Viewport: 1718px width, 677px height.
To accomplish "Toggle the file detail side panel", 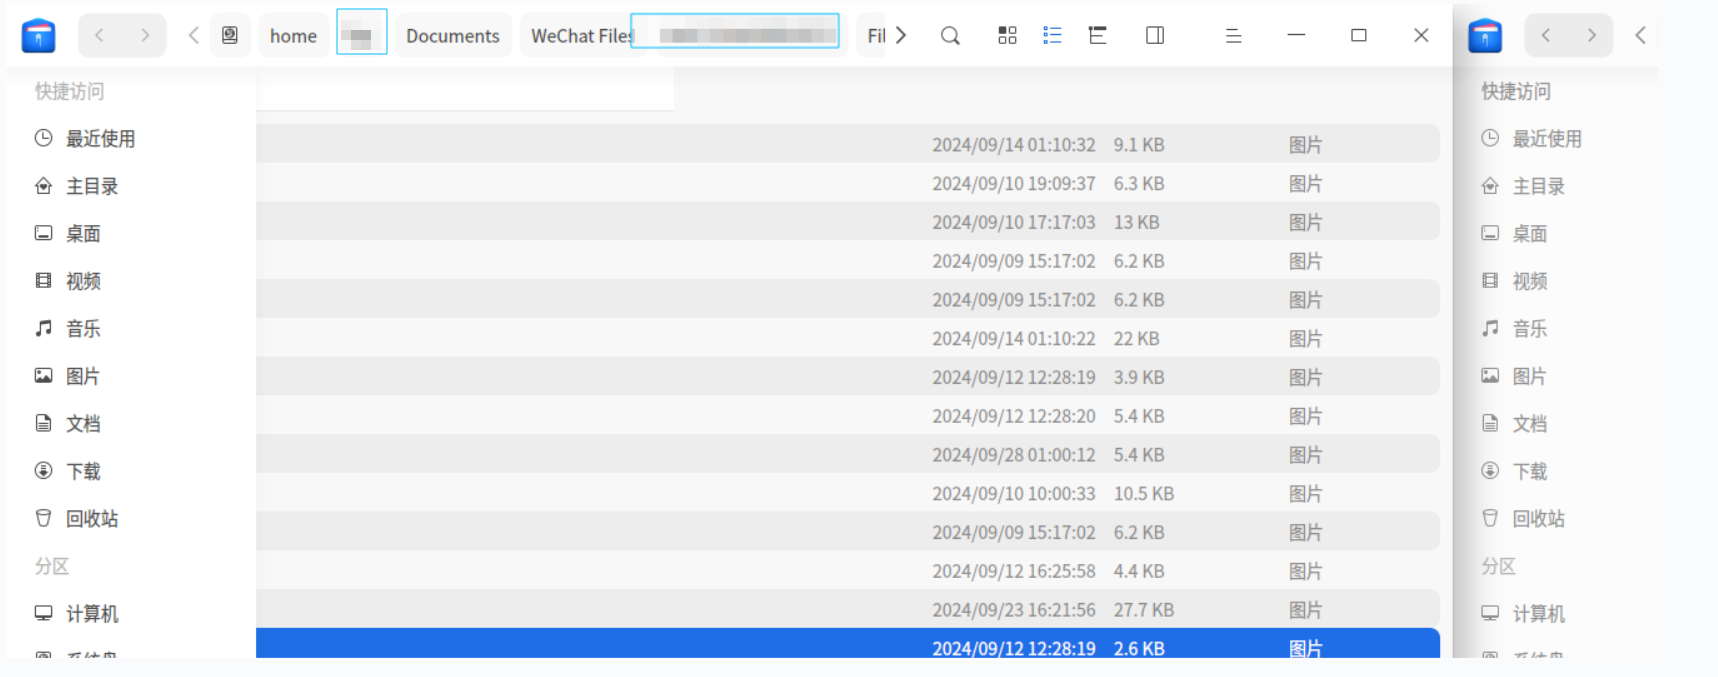I will [x=1155, y=36].
